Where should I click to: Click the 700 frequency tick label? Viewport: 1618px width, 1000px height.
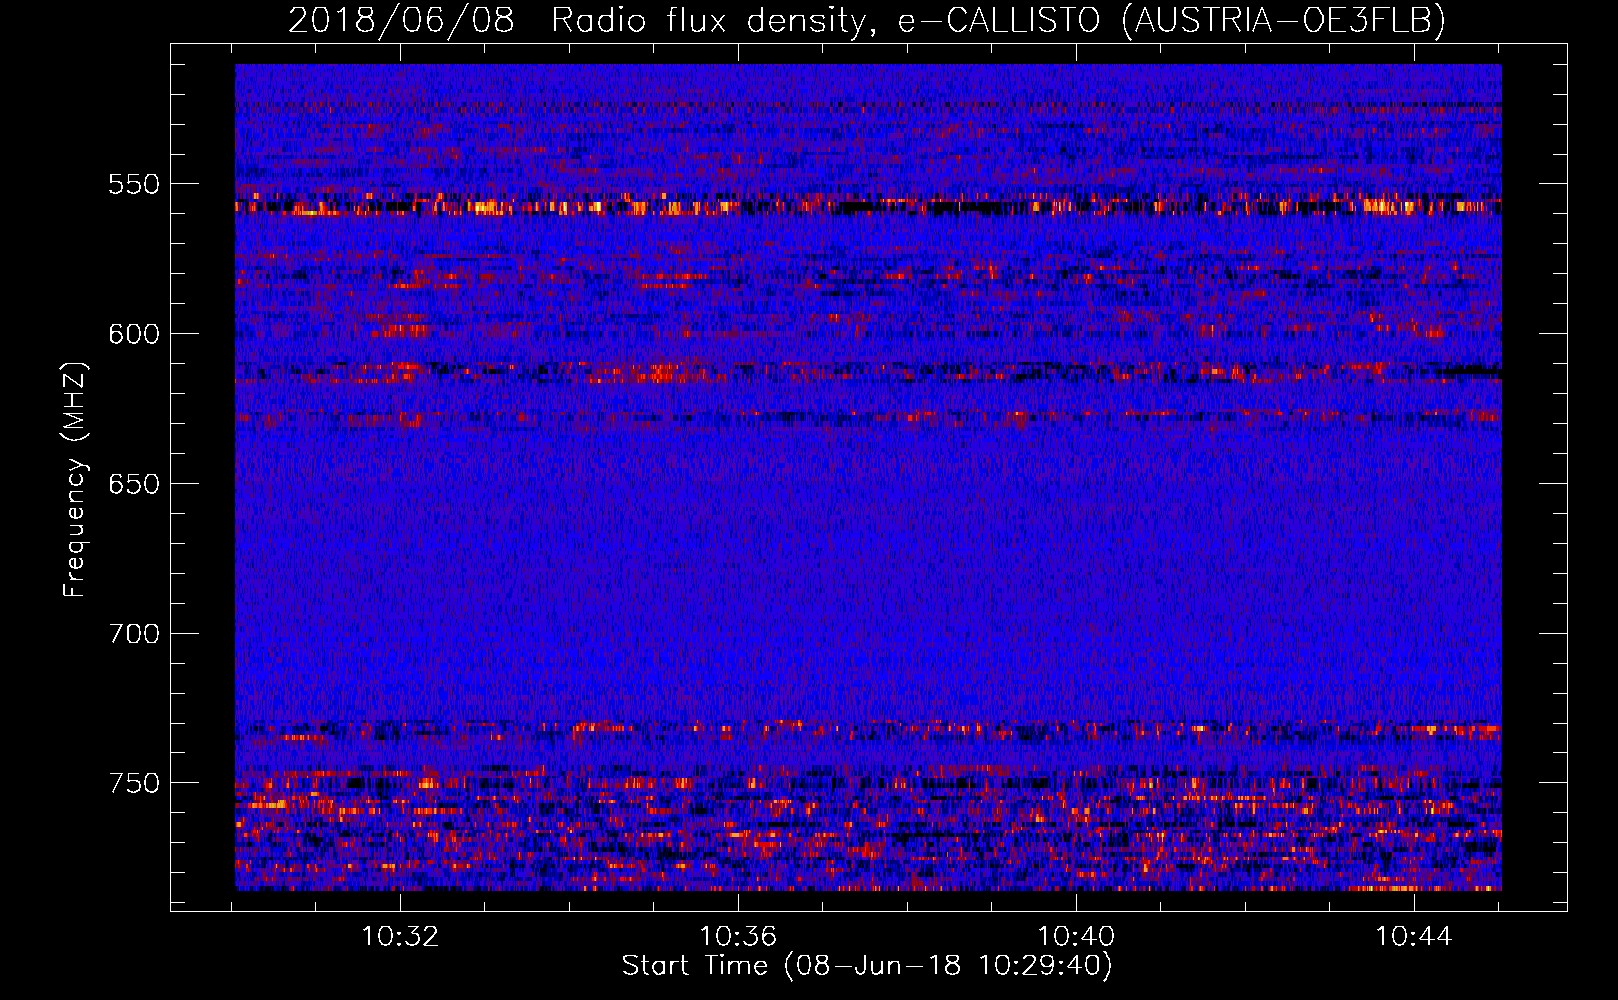134,634
